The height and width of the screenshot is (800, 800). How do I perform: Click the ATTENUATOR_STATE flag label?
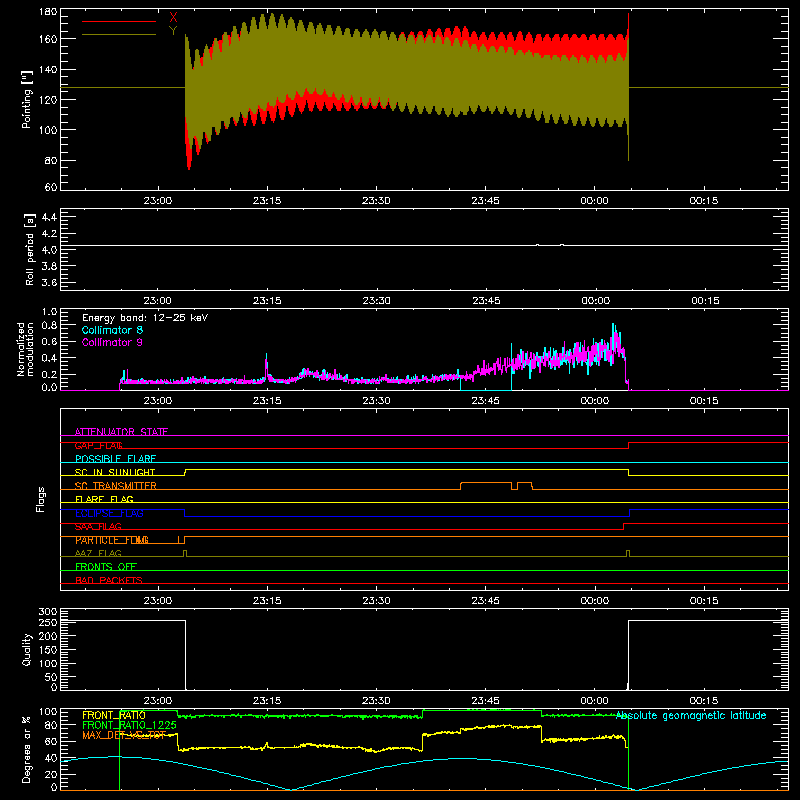pyautogui.click(x=121, y=432)
